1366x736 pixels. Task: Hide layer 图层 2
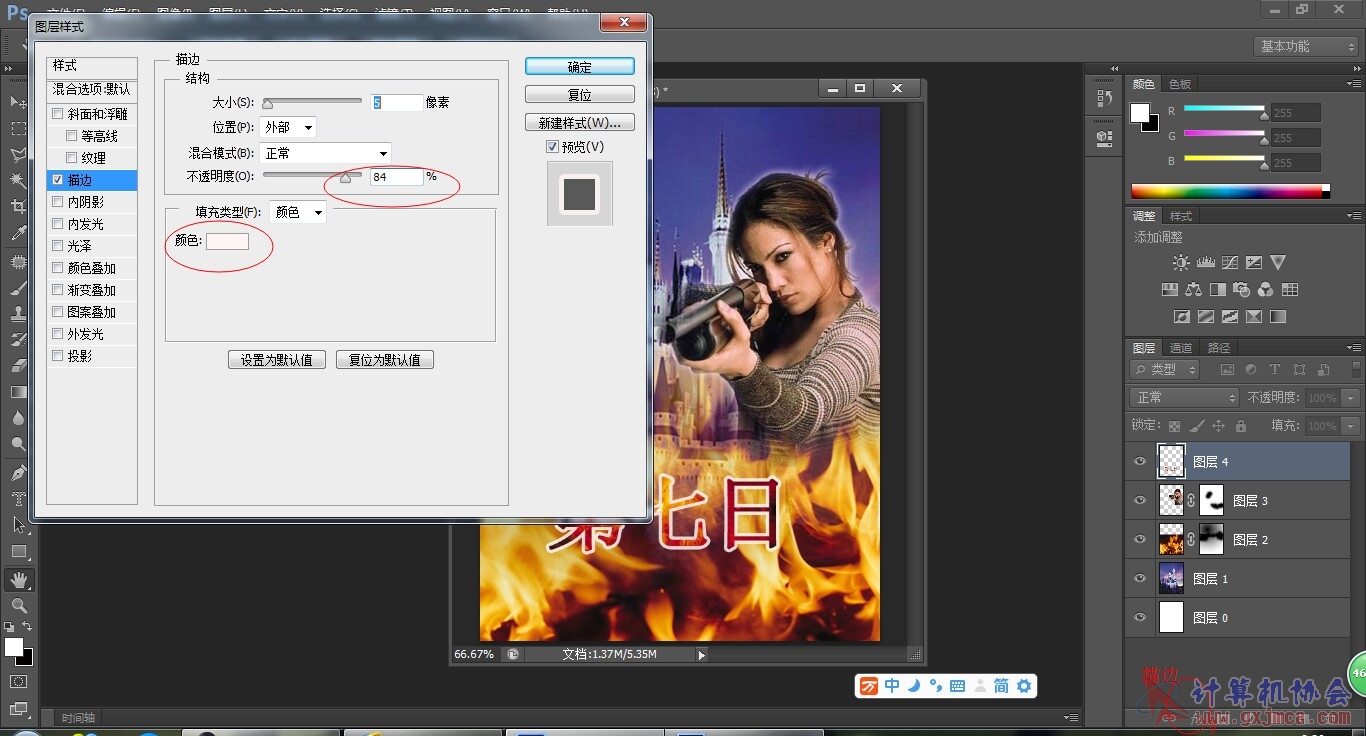click(1140, 540)
